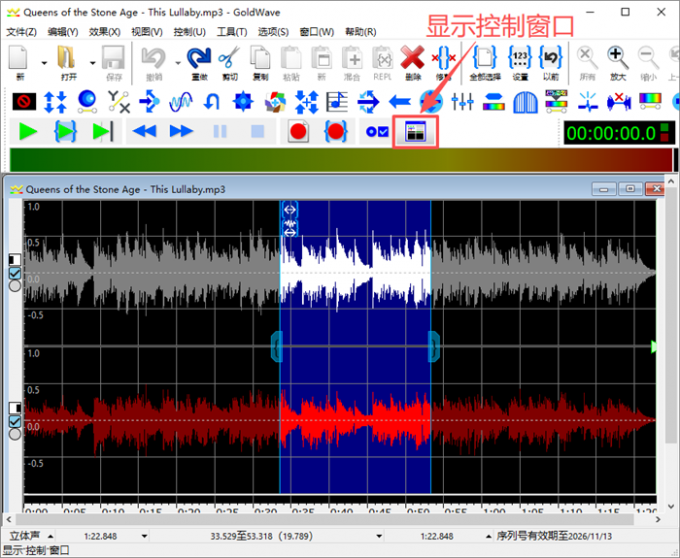Open the 立体声 channel status dropdown
This screenshot has width=680, height=558.
coord(50,536)
